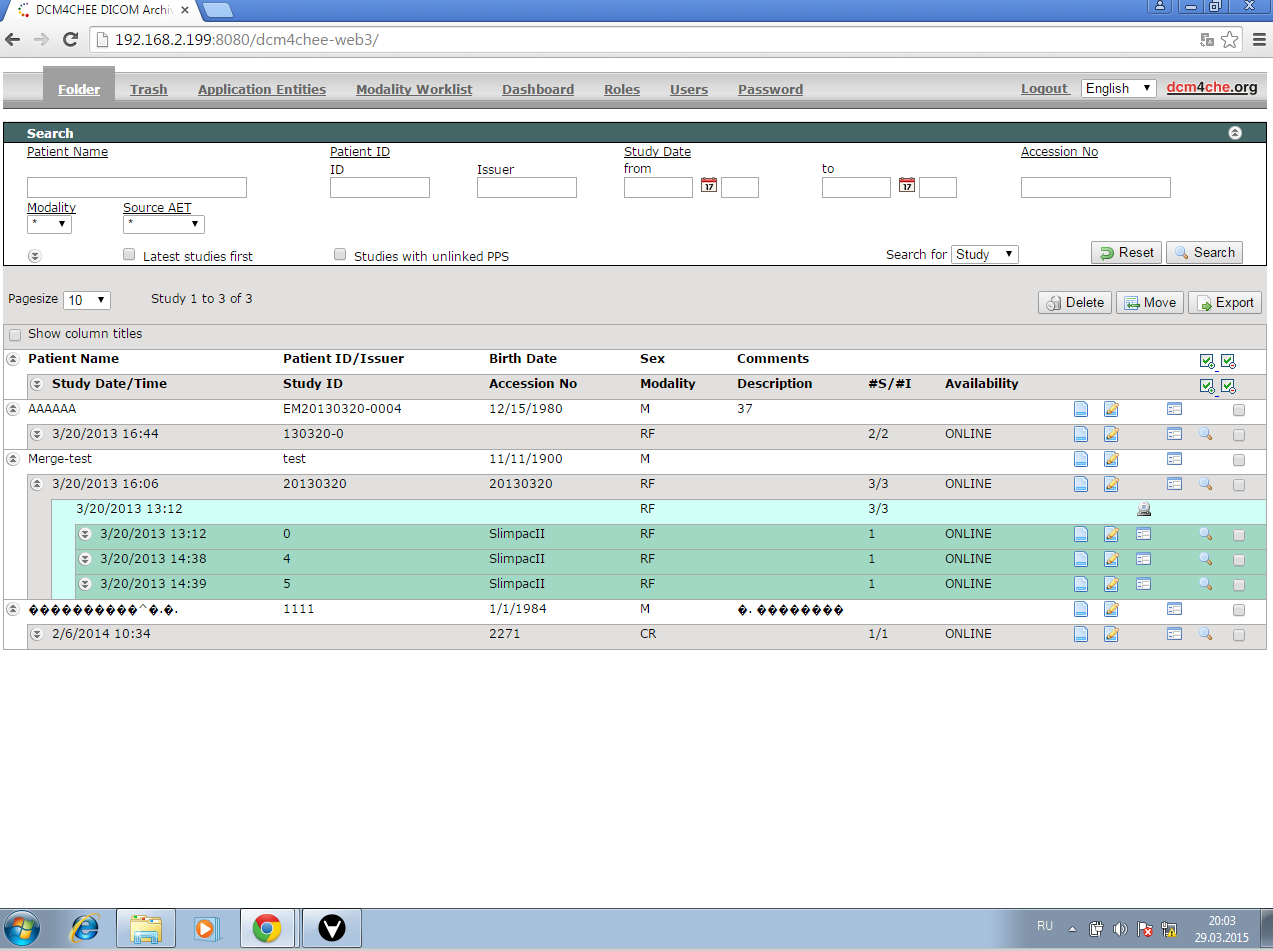Viewport: 1273px width, 951px height.
Task: Collapse the 3/20/2013 16:06 study row
Action: tap(37, 484)
